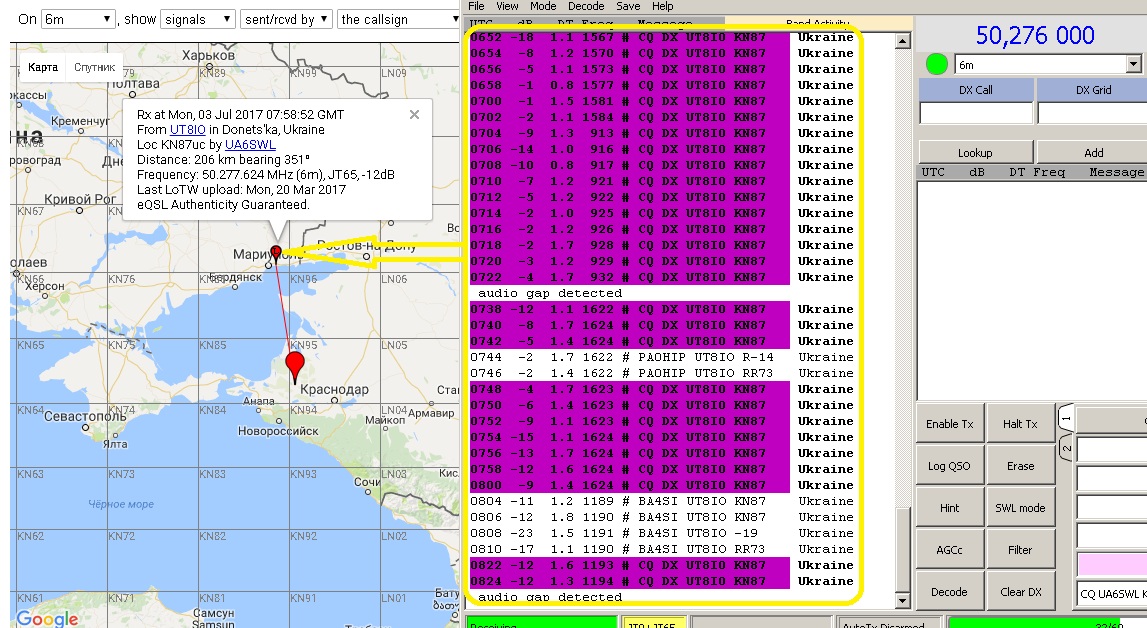Viewport: 1147px width, 628px height.
Task: Select decode row 0822 CQ DX UT8IO
Action: (x=662, y=566)
